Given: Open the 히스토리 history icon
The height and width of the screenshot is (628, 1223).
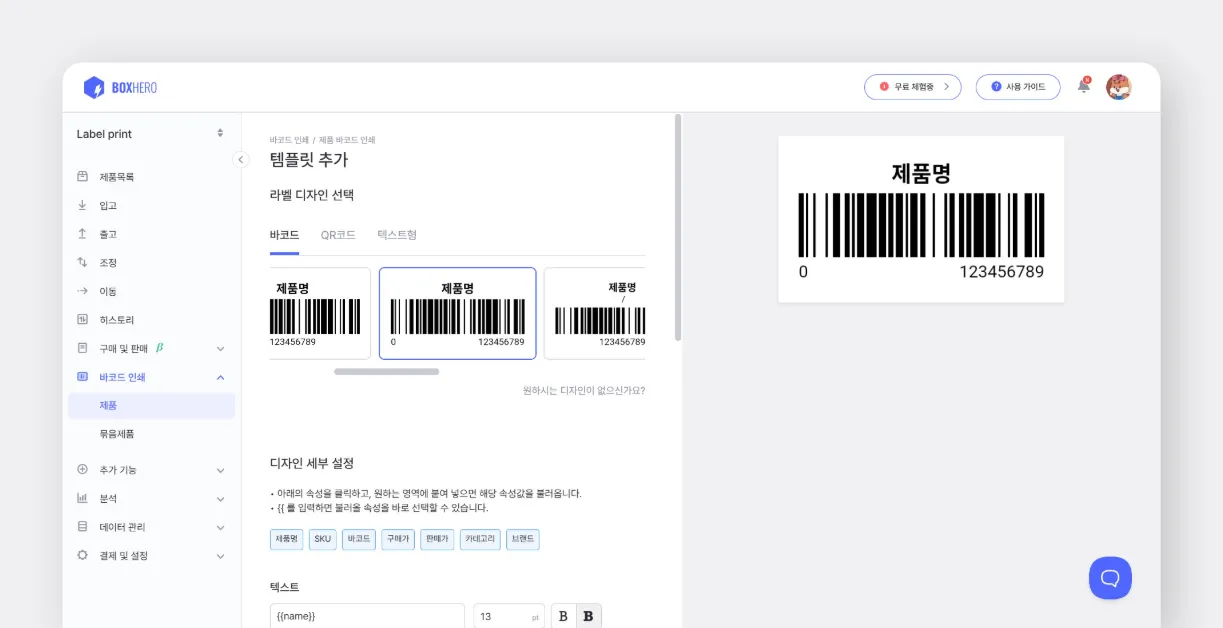Looking at the screenshot, I should pos(81,319).
